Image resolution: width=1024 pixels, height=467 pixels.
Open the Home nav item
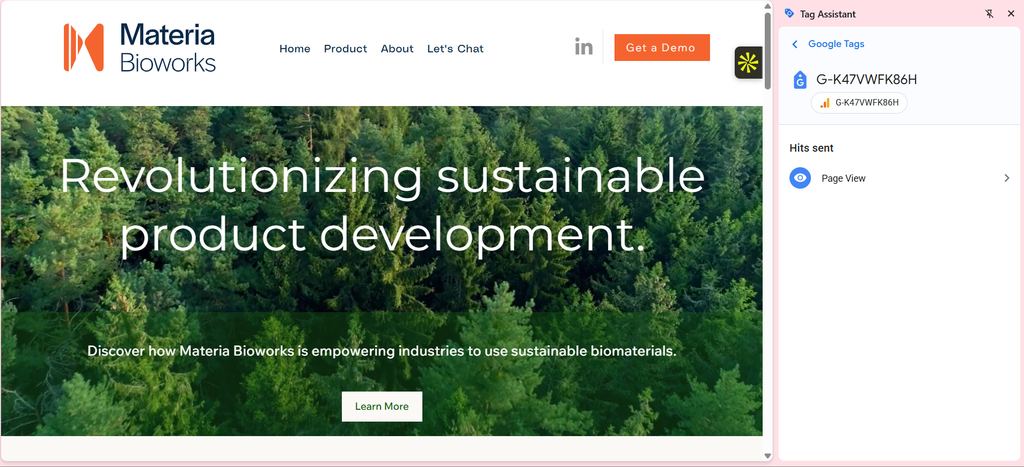pyautogui.click(x=295, y=49)
